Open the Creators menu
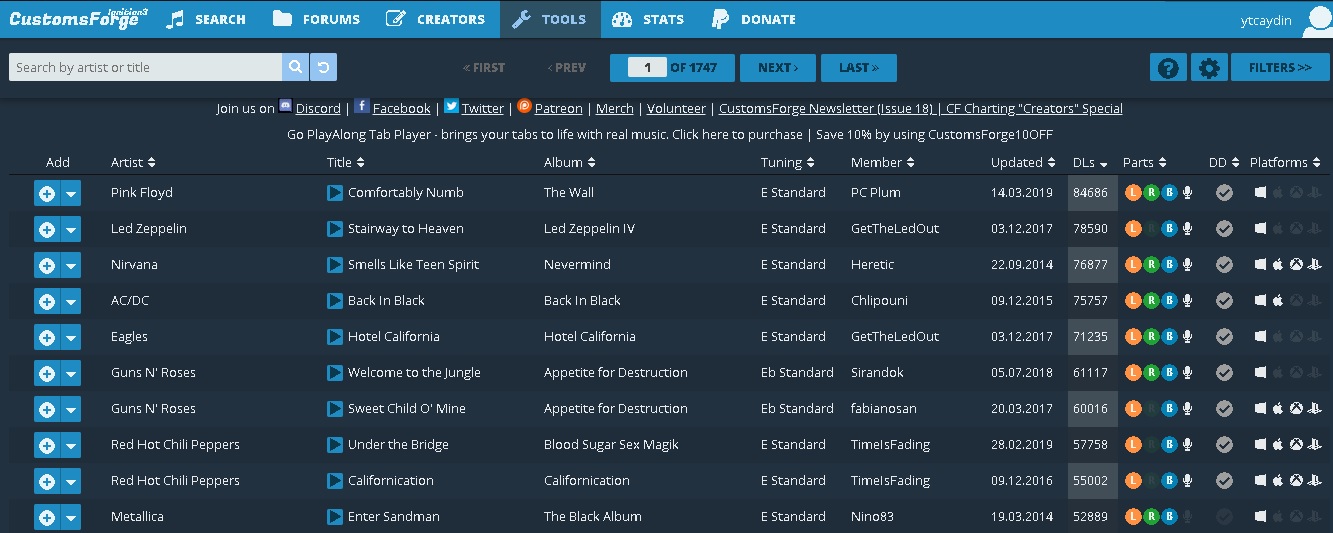 (435, 19)
